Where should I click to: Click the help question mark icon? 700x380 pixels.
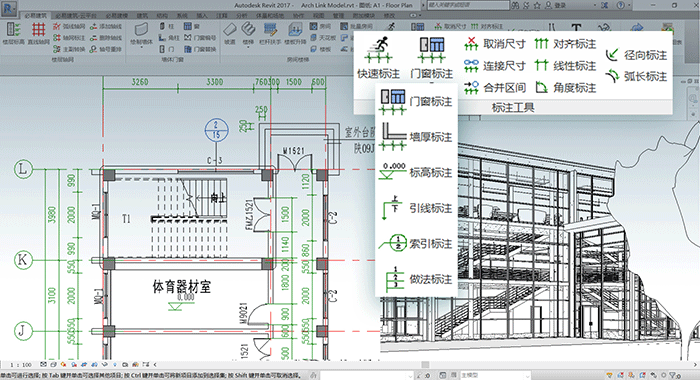tap(621, 5)
